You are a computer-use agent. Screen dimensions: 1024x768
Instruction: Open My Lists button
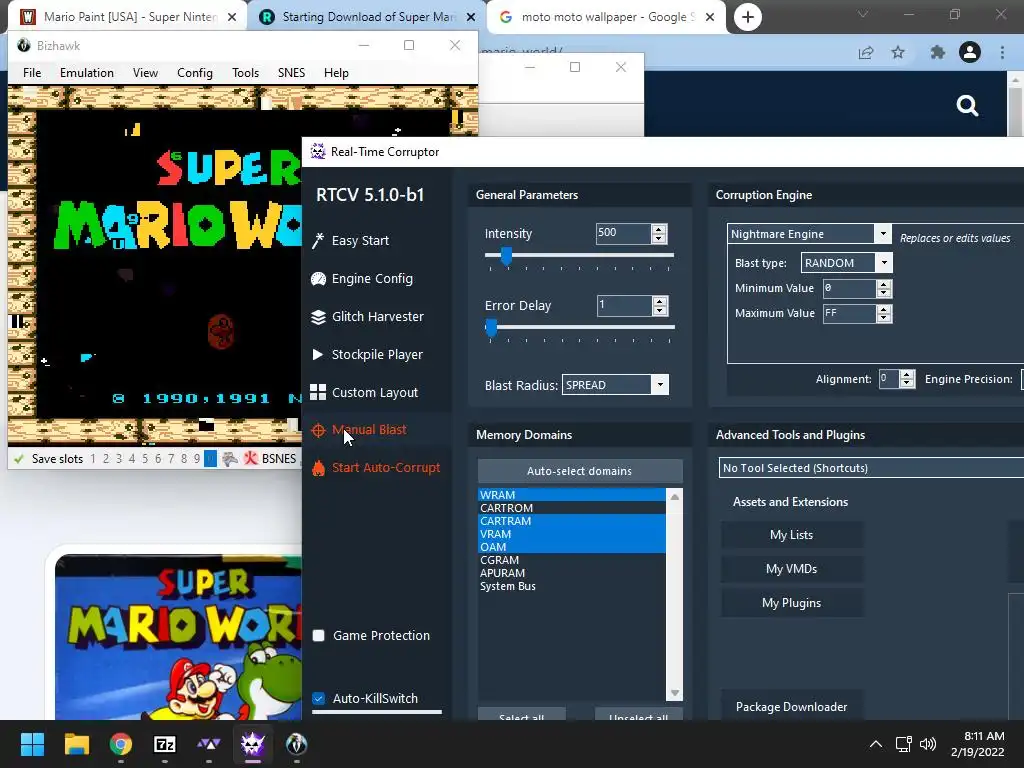[792, 535]
